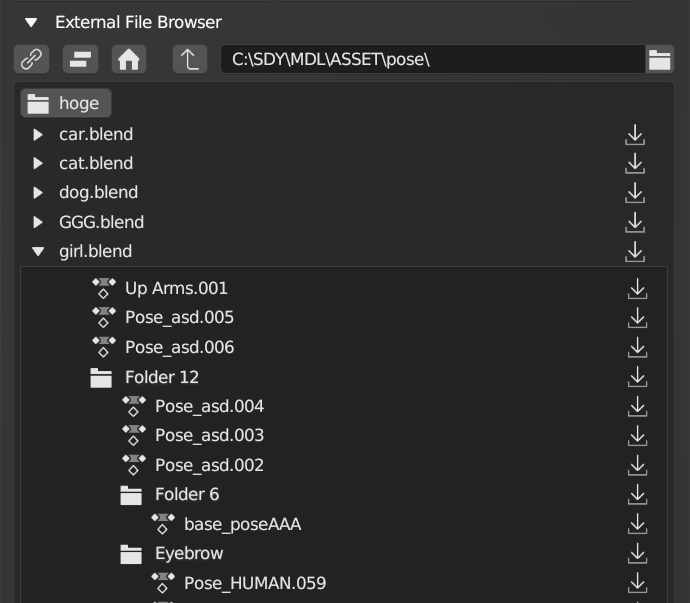Go up to the parent directory
The image size is (690, 603).
point(189,59)
